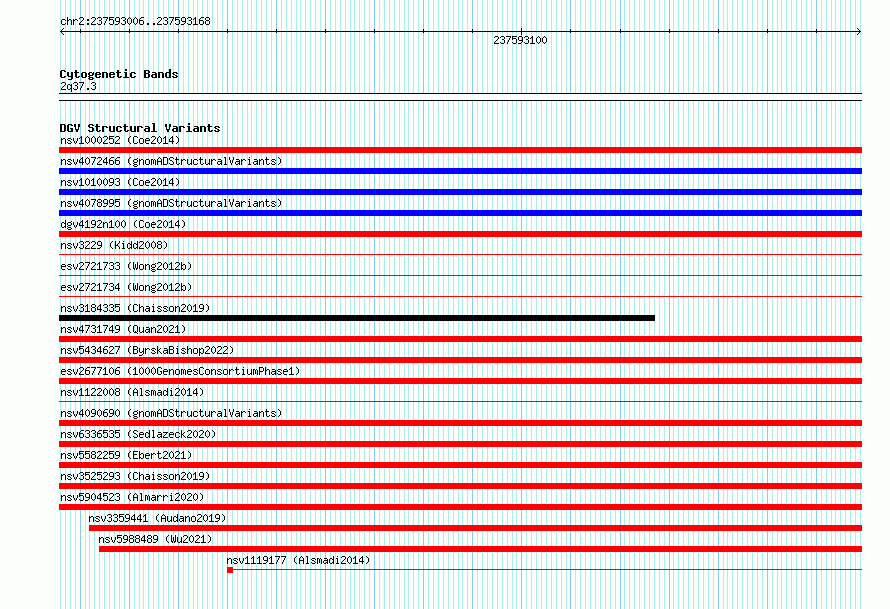Click the red bar under nsv5434627
Image resolution: width=890 pixels, height=609 pixels.
tap(460, 360)
